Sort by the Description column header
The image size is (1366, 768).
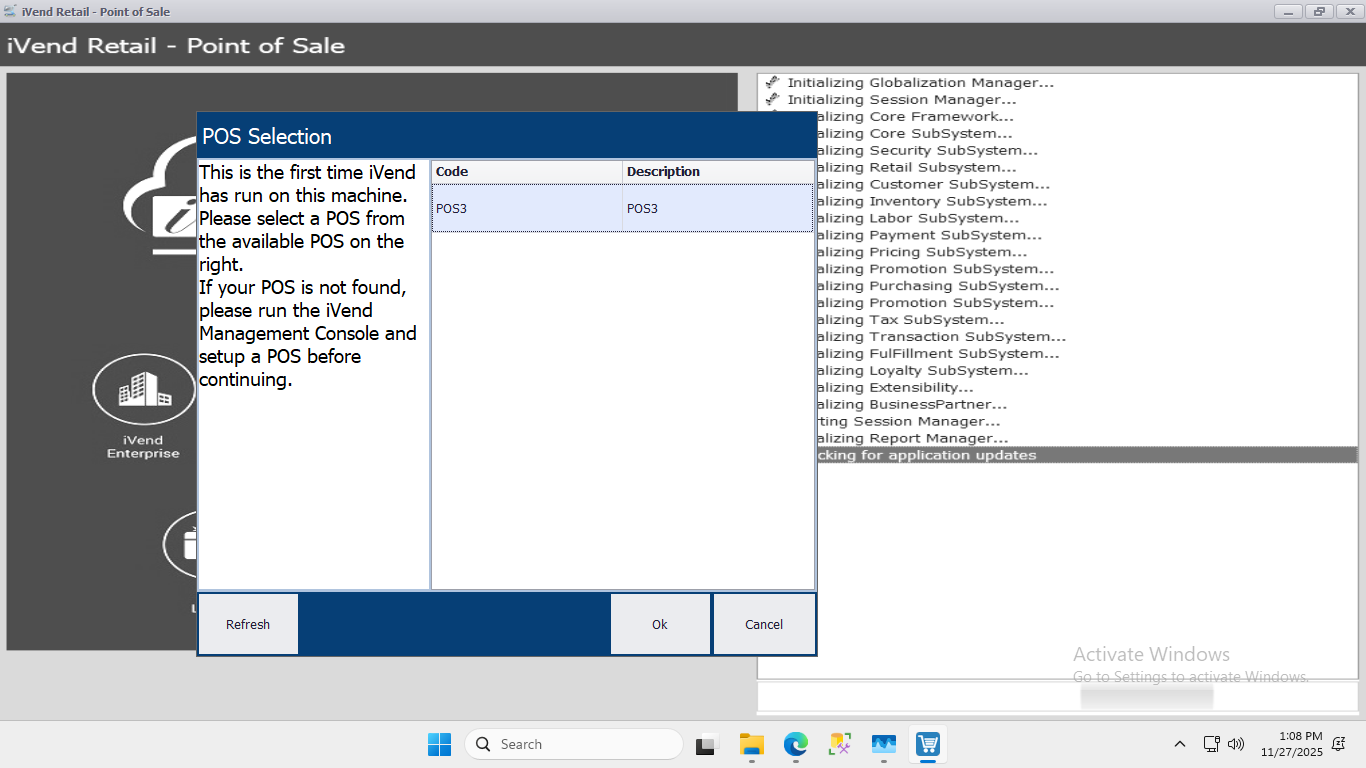pyautogui.click(x=717, y=172)
